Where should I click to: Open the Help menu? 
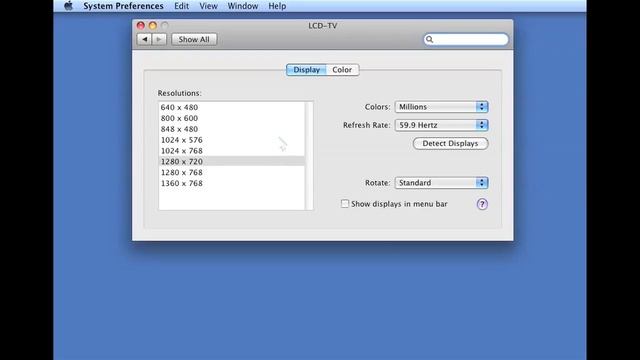(x=277, y=6)
